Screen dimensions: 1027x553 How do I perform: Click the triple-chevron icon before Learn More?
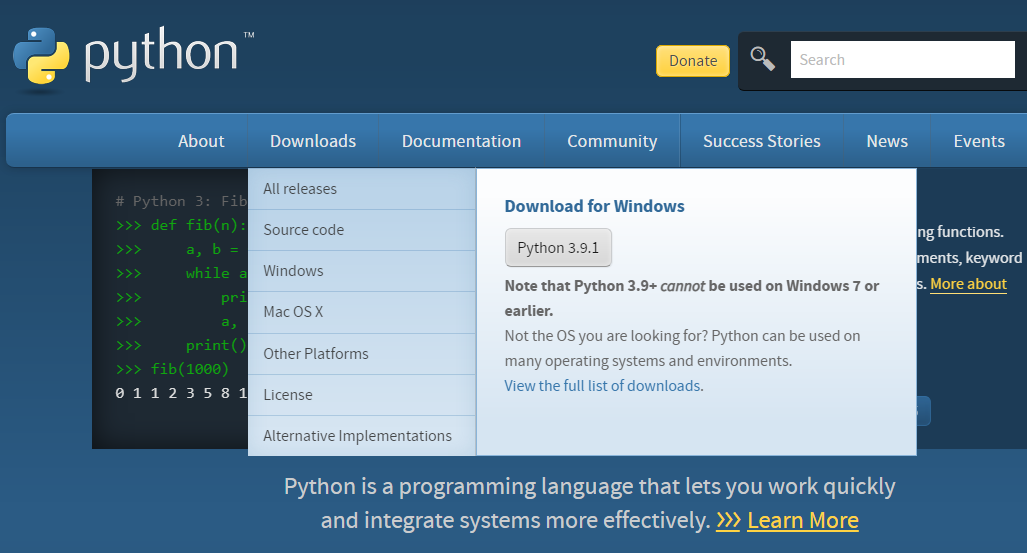728,521
